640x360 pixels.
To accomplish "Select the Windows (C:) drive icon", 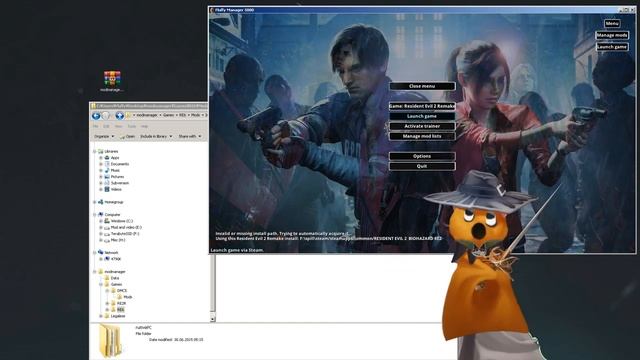I will pyautogui.click(x=107, y=221).
